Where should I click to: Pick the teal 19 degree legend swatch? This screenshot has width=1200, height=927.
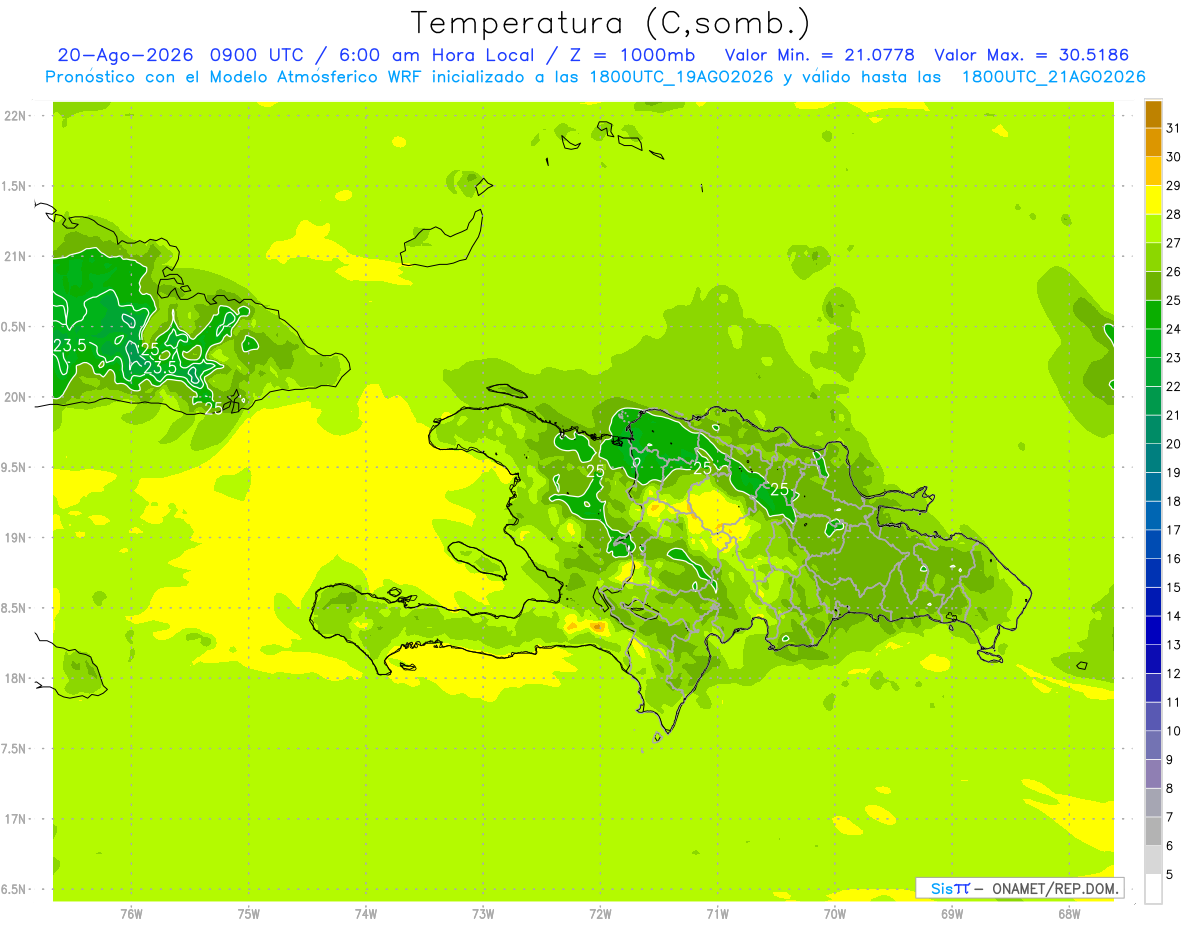[x=1153, y=487]
